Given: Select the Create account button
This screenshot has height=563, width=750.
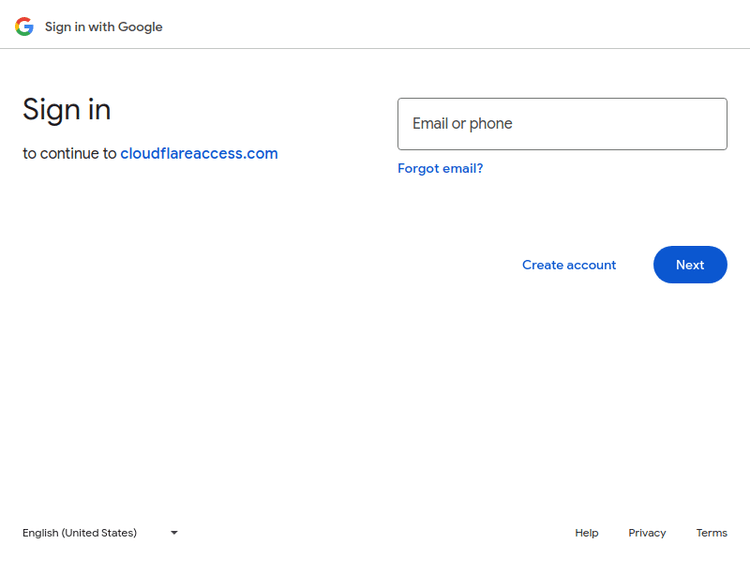Looking at the screenshot, I should (x=569, y=265).
